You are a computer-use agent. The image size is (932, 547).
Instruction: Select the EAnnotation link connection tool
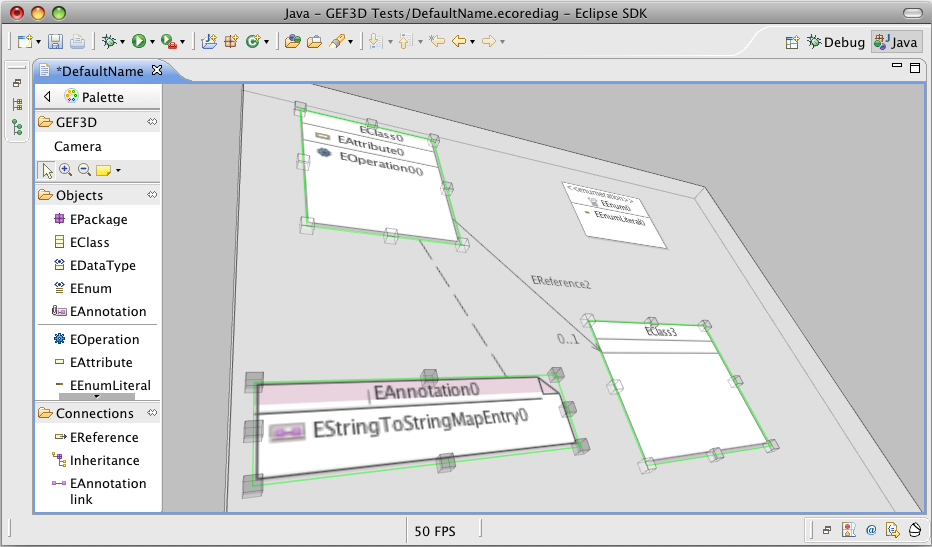(x=97, y=491)
